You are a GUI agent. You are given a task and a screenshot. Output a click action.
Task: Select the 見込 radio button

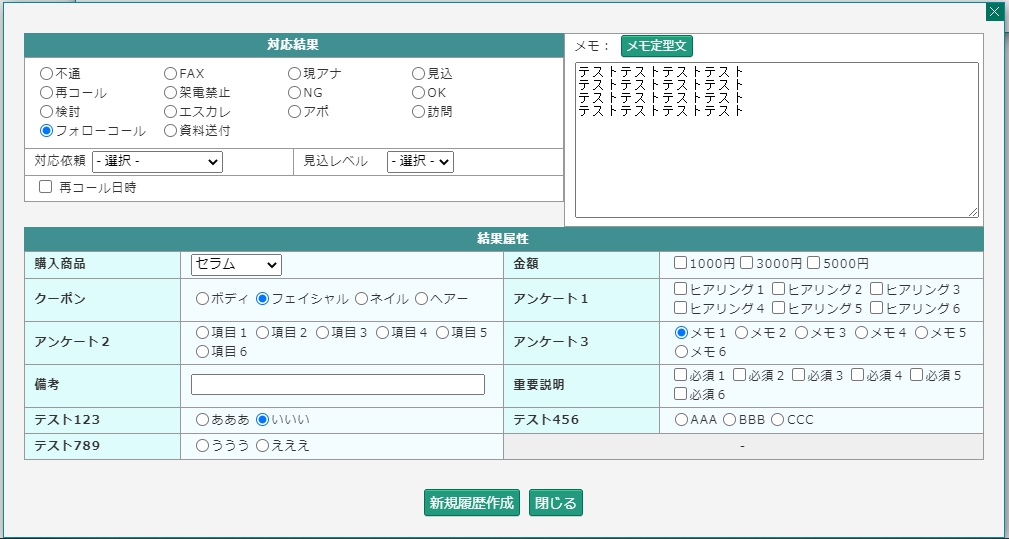418,74
